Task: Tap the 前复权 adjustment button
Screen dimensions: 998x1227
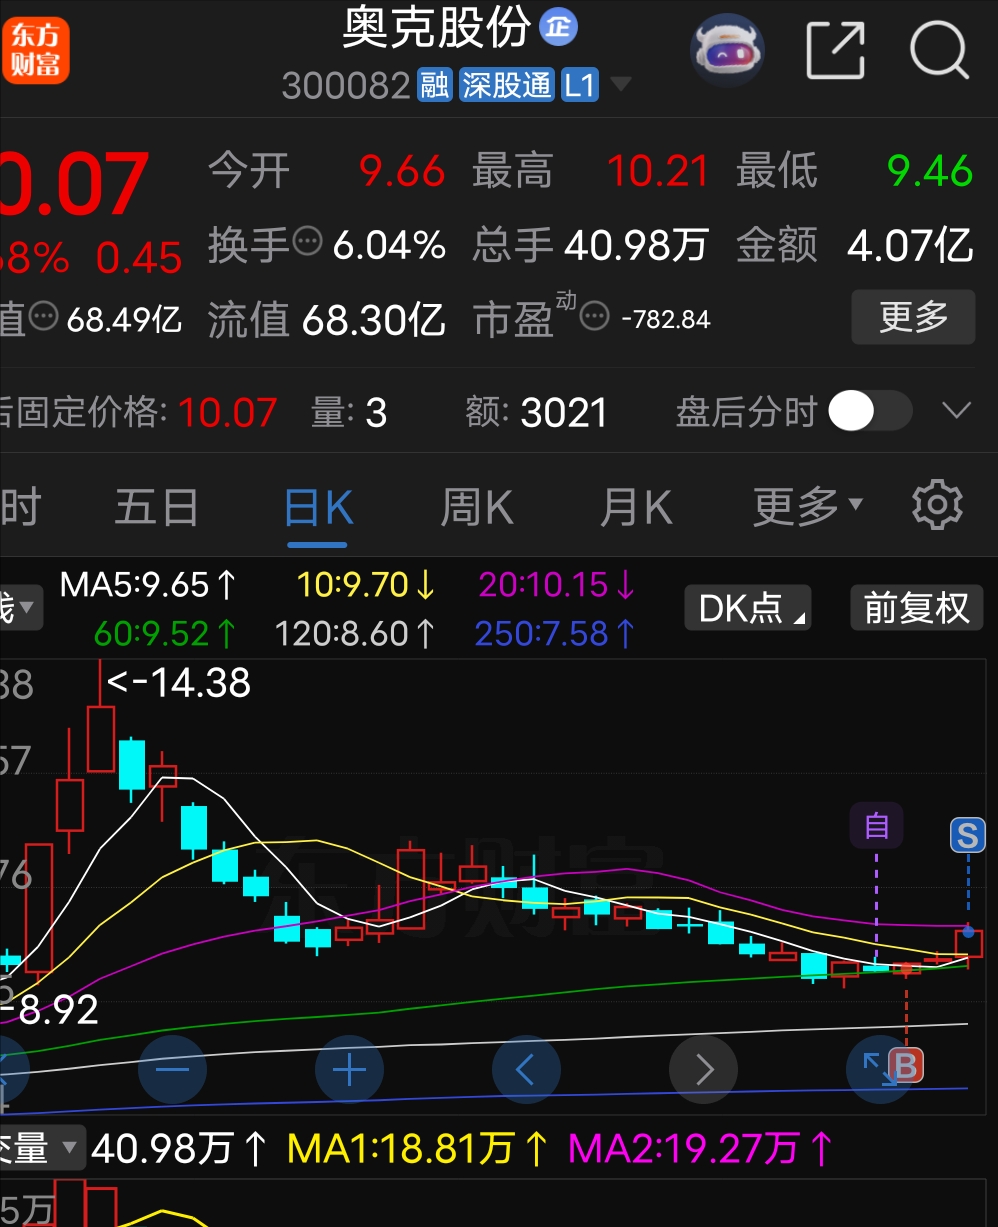Action: pos(917,607)
